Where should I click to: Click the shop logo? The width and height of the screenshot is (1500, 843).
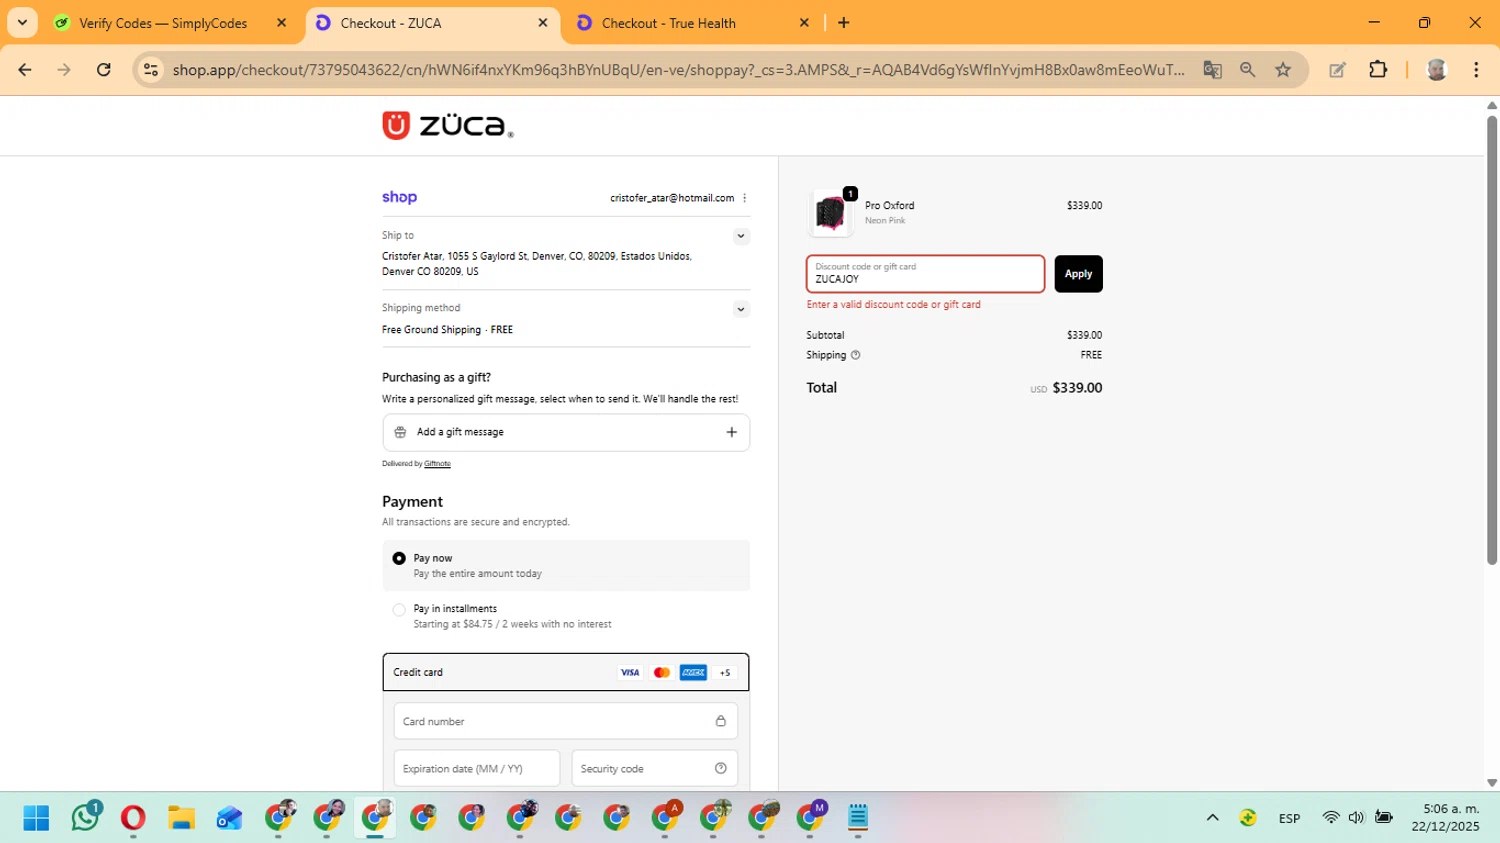tap(399, 197)
